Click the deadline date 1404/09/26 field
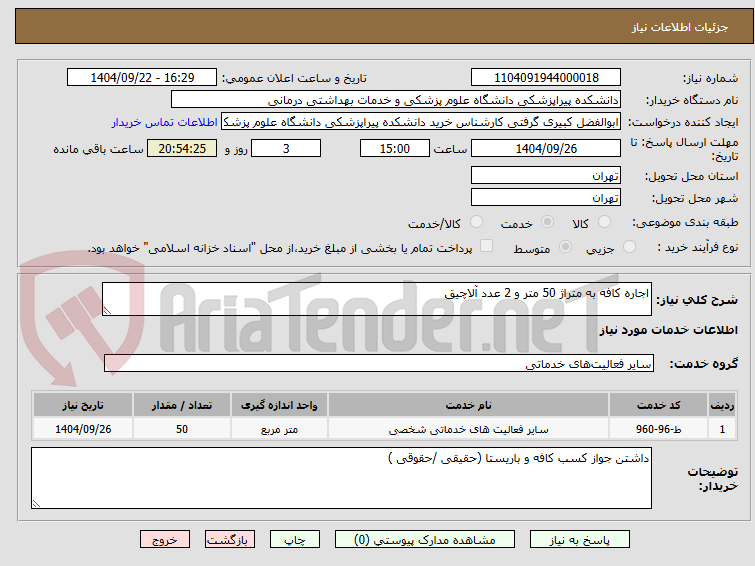Viewport: 755px width, 566px height. point(546,148)
